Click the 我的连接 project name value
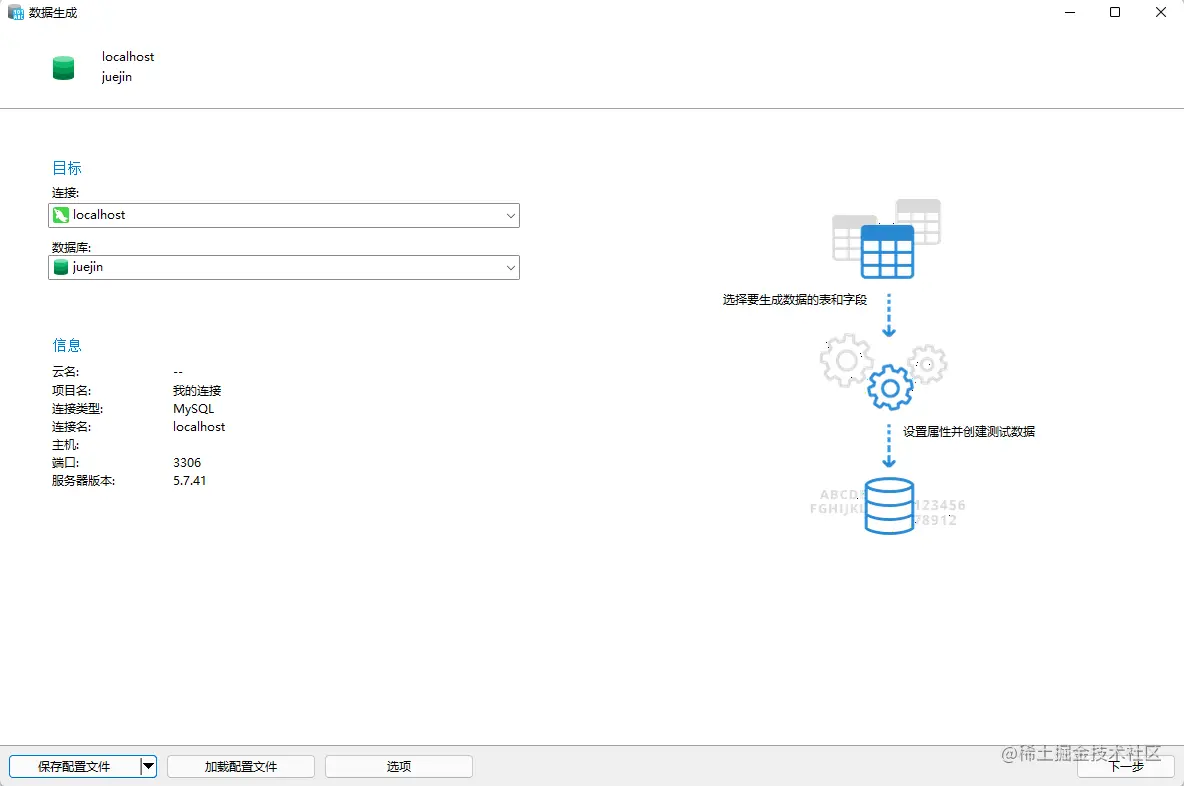The width and height of the screenshot is (1184, 786). point(197,390)
